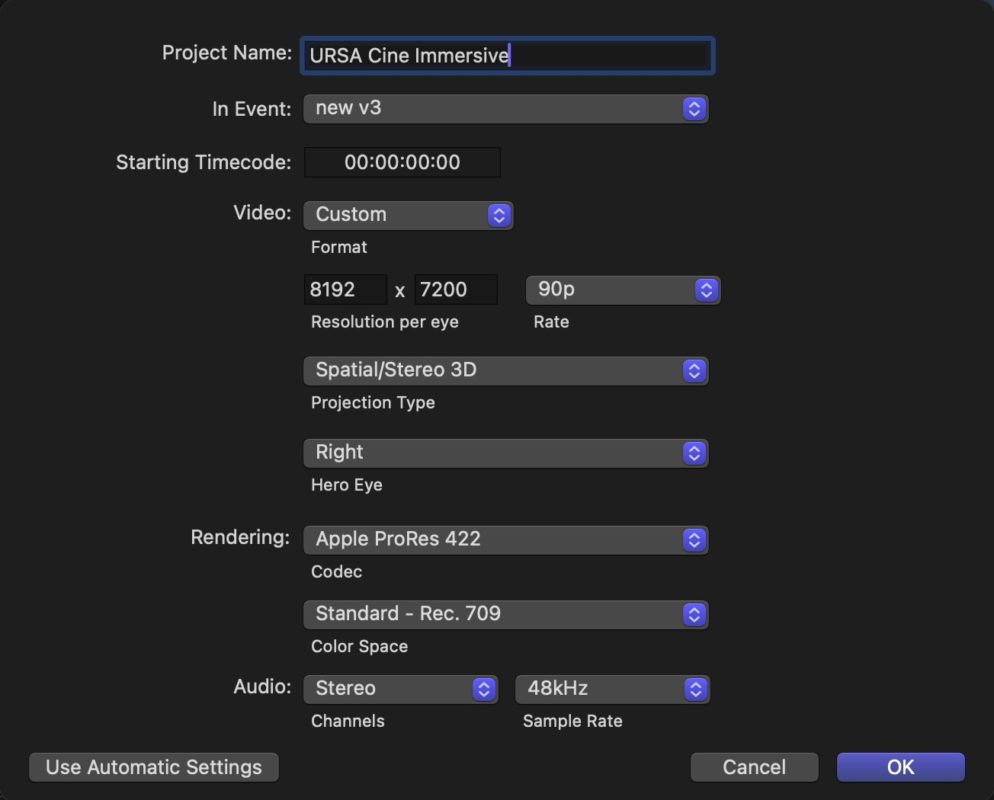Click Use Automatic Settings button
994x800 pixels.
tap(153, 767)
